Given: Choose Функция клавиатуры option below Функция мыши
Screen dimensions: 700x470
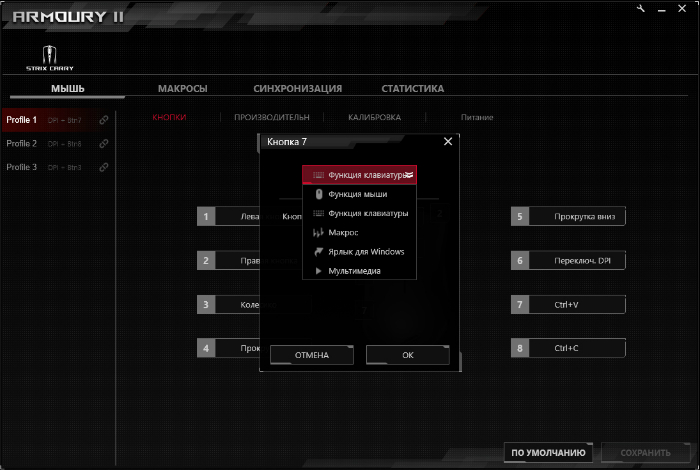Looking at the screenshot, I should (x=359, y=213).
